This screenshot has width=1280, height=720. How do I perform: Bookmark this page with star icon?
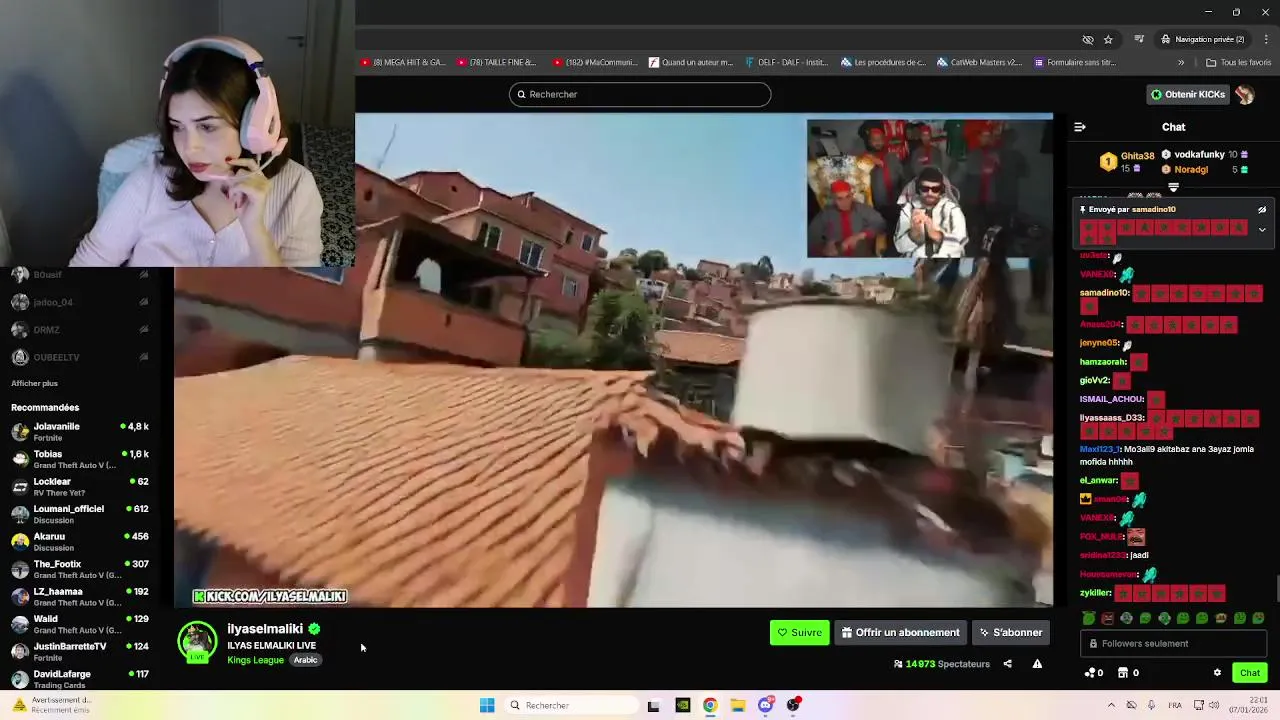1108,39
